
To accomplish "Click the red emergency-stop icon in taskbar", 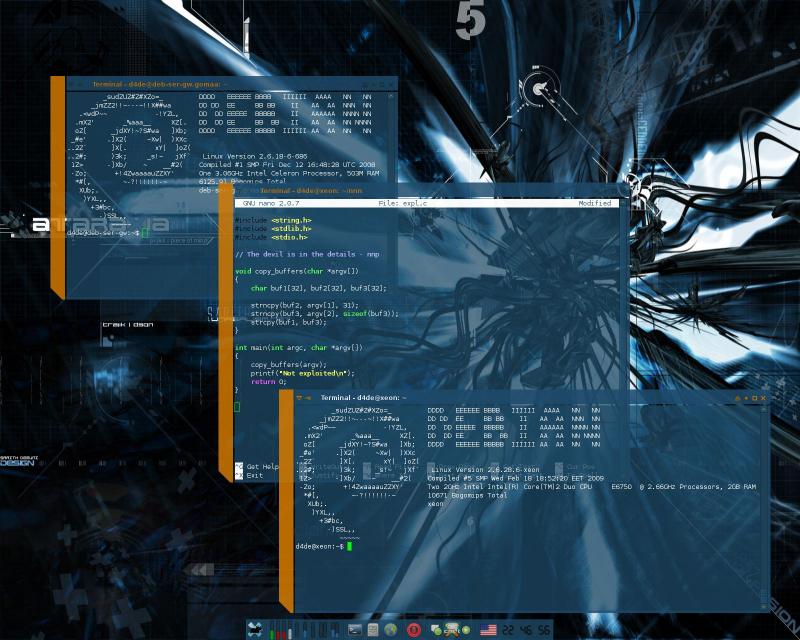I will 413,630.
